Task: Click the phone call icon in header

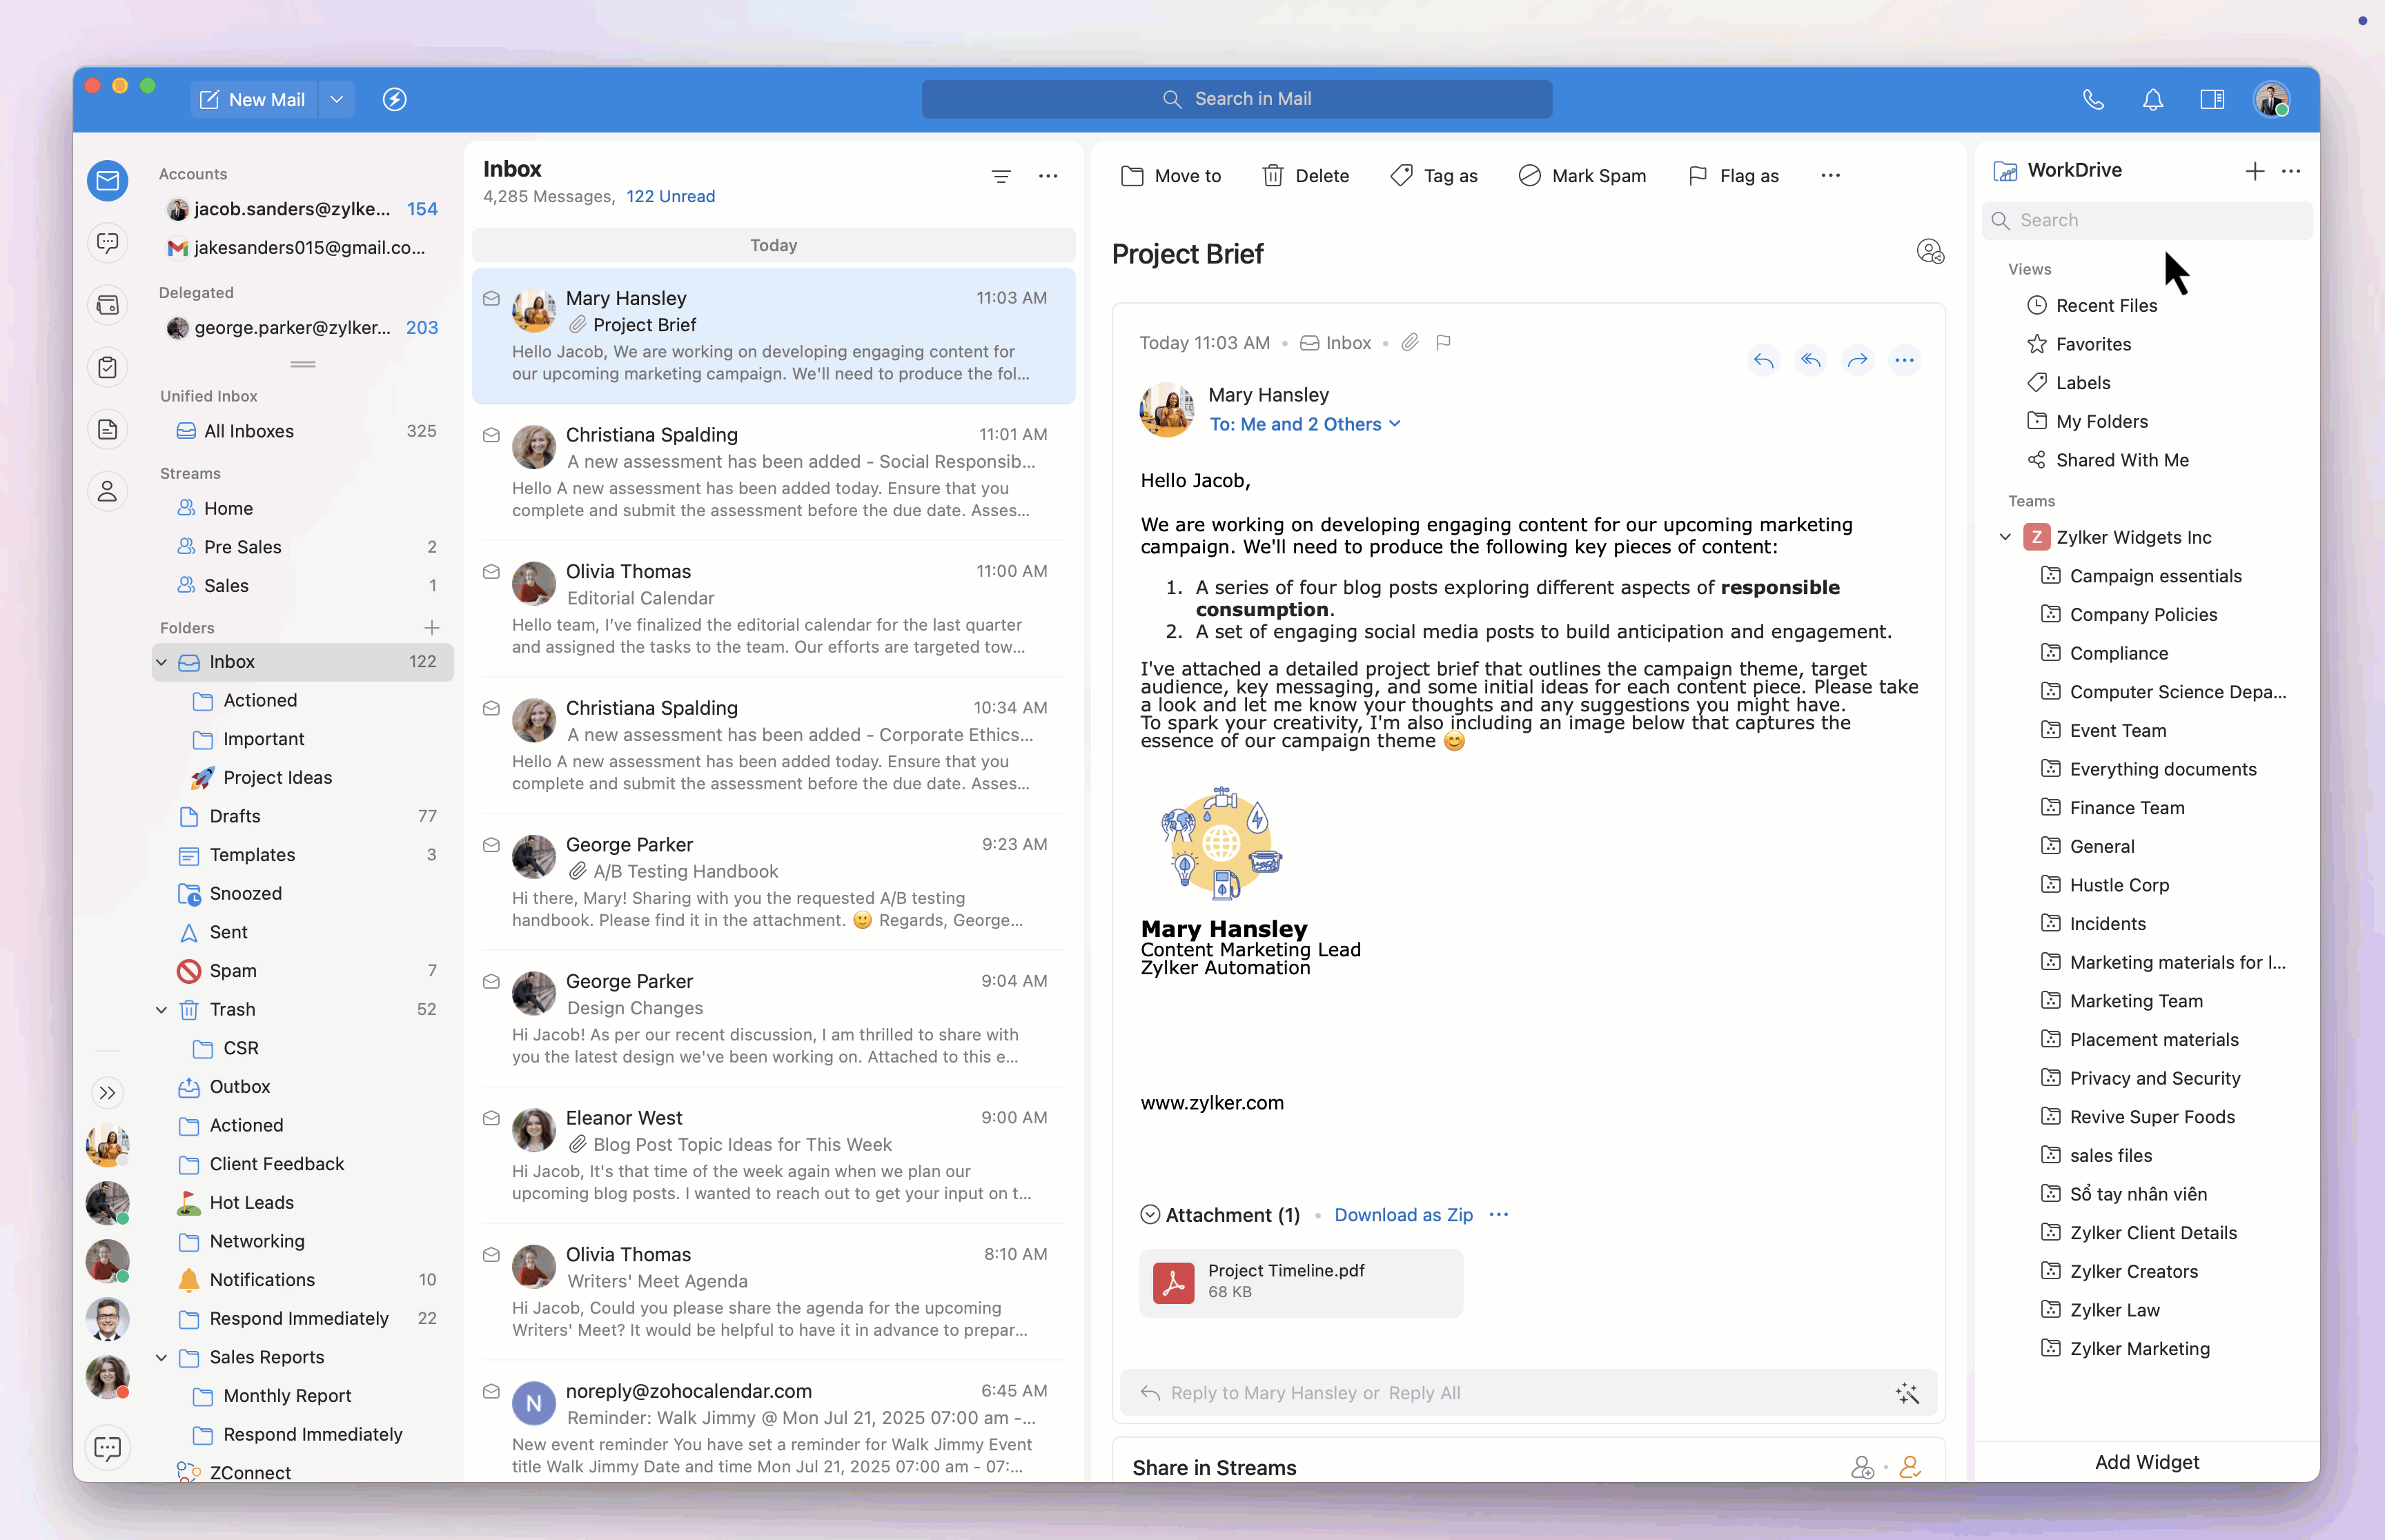Action: point(2093,99)
